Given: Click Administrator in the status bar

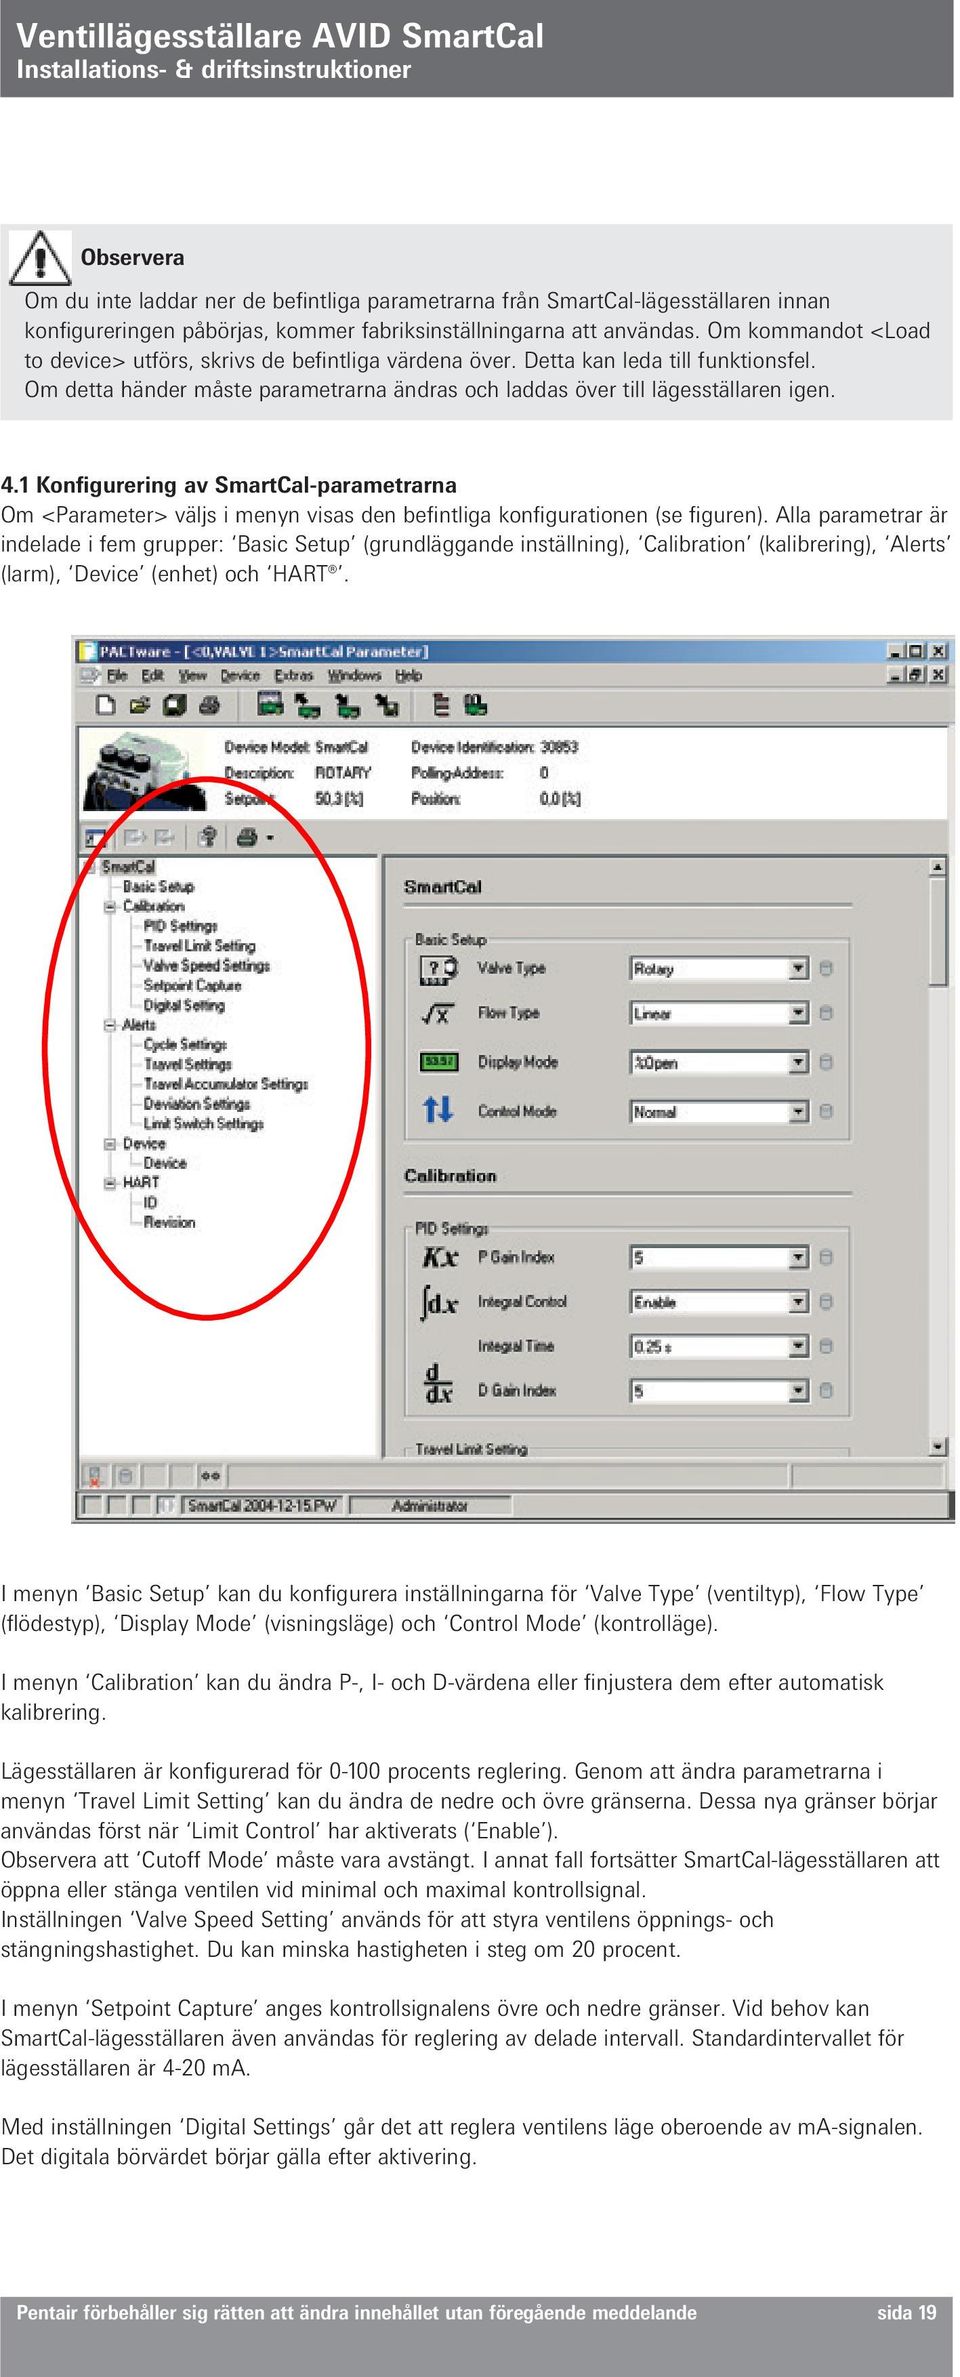Looking at the screenshot, I should pos(429,1506).
